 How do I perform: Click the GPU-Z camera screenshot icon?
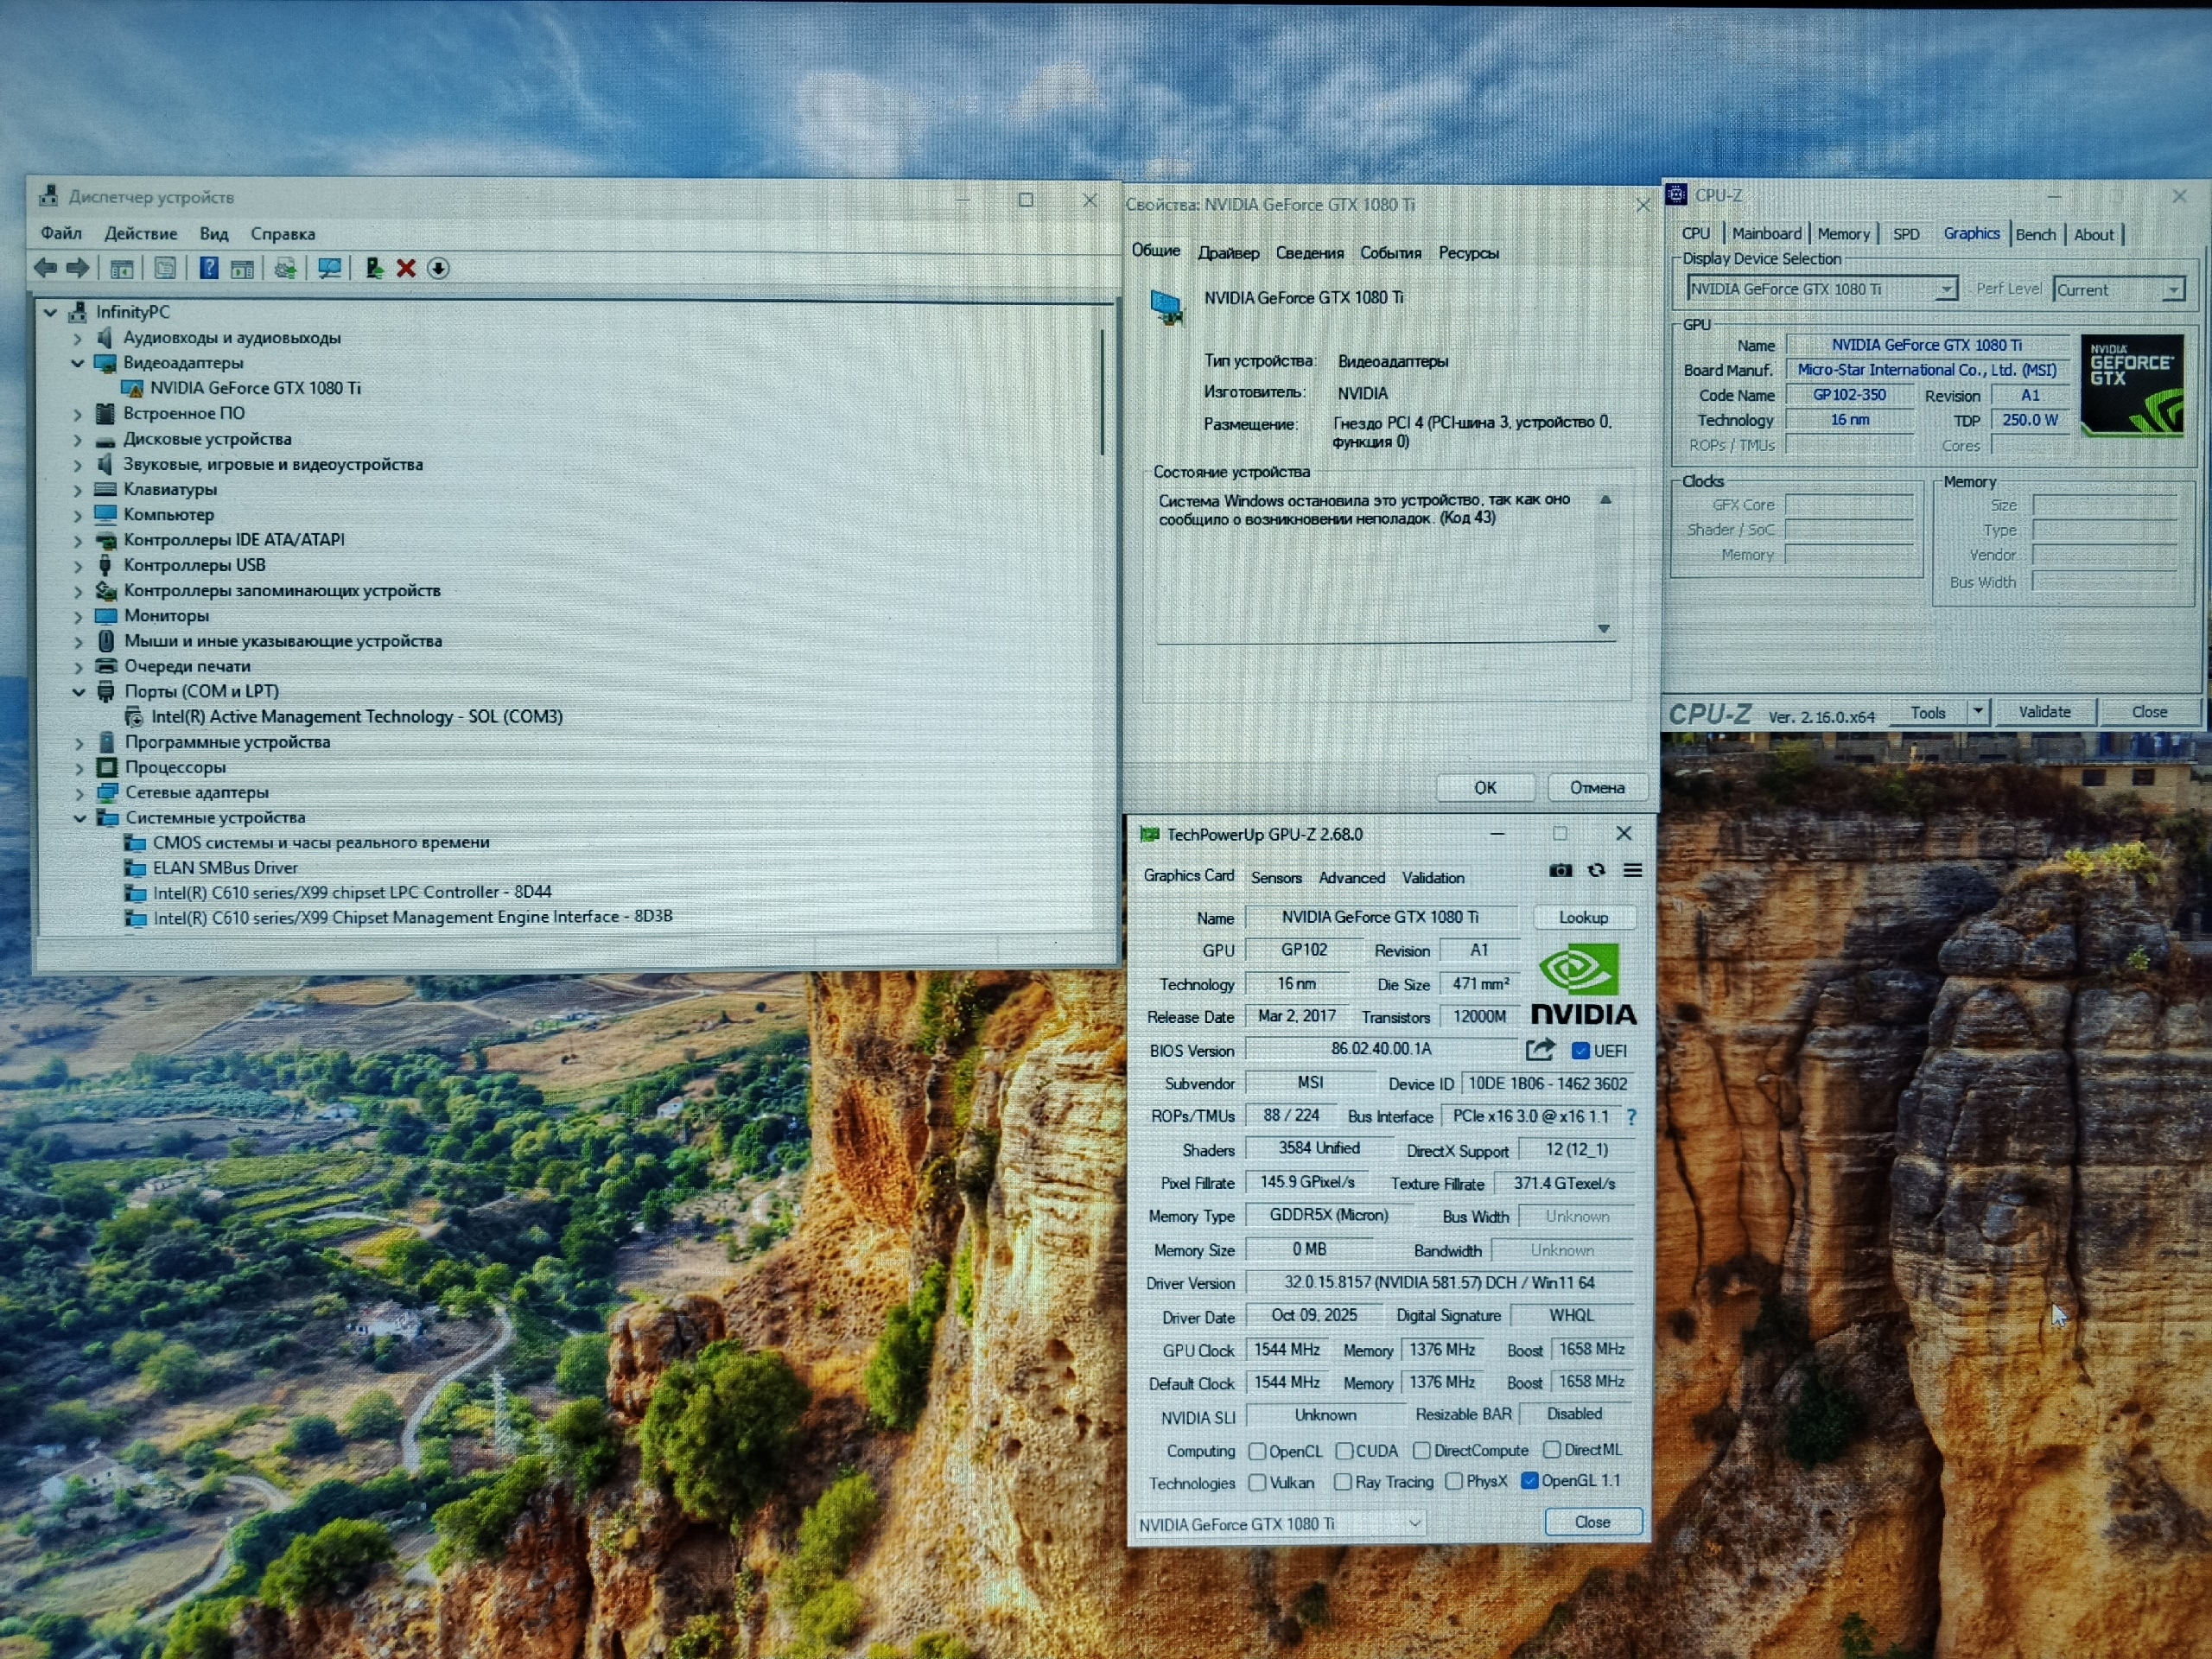1560,871
